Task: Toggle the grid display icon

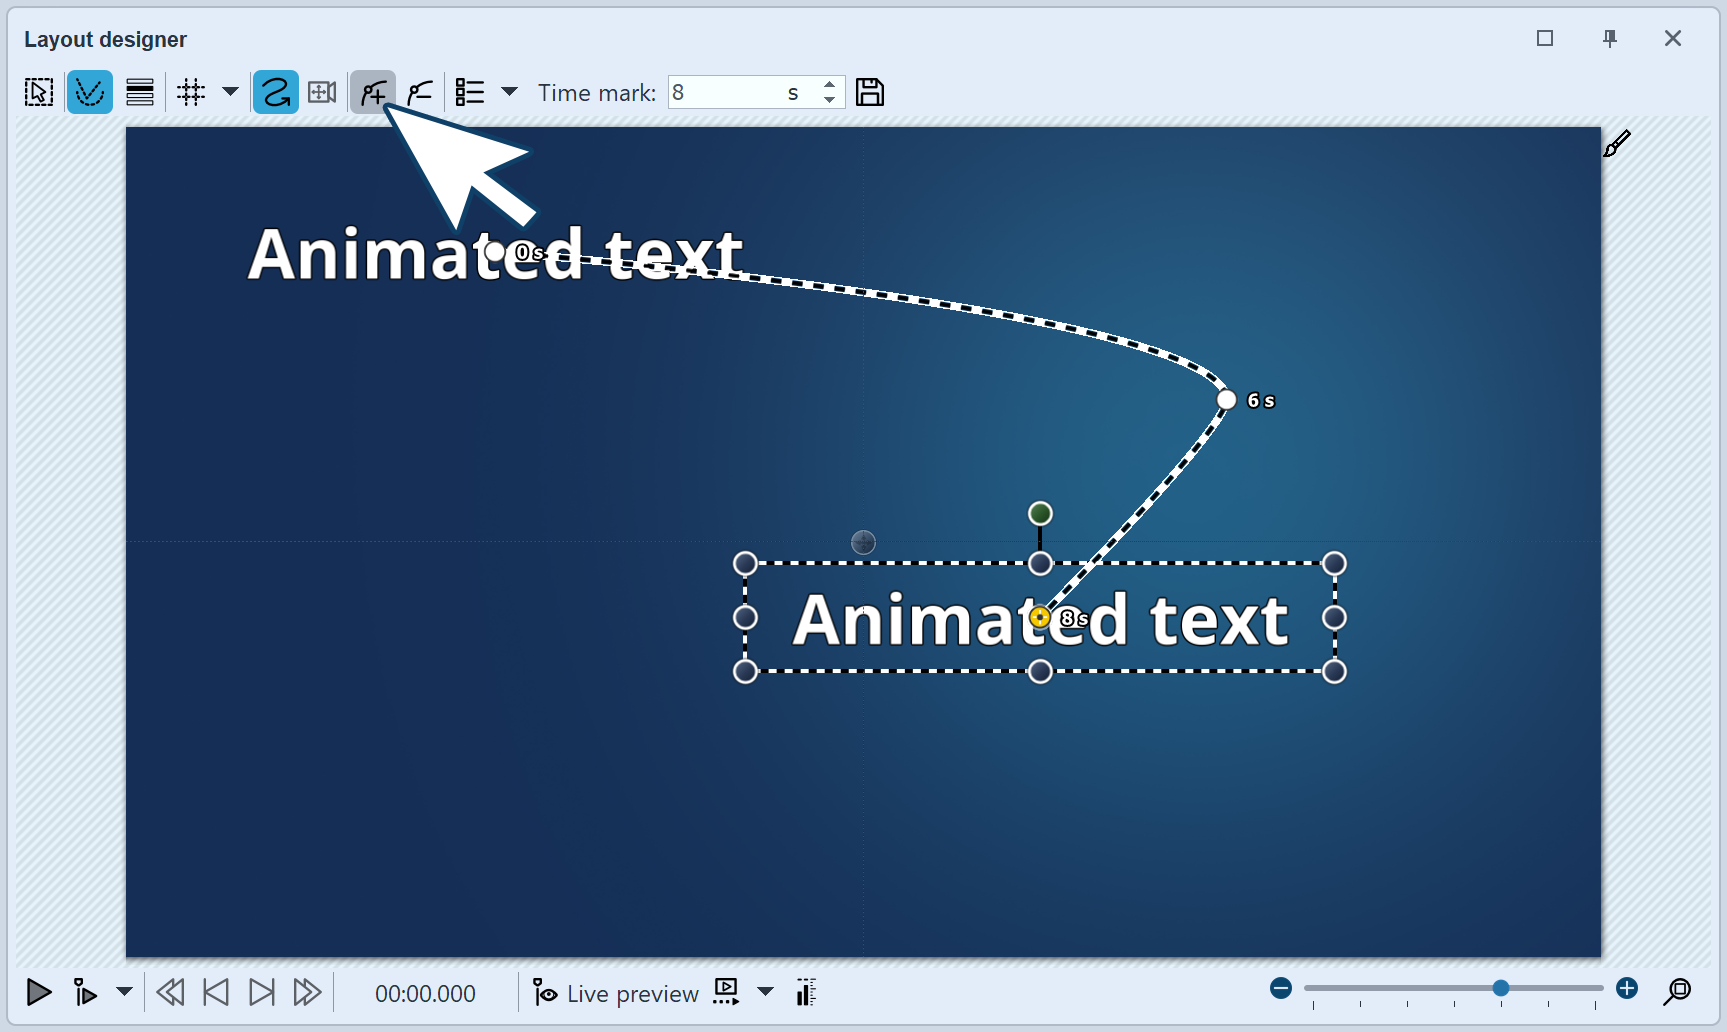Action: click(x=191, y=93)
